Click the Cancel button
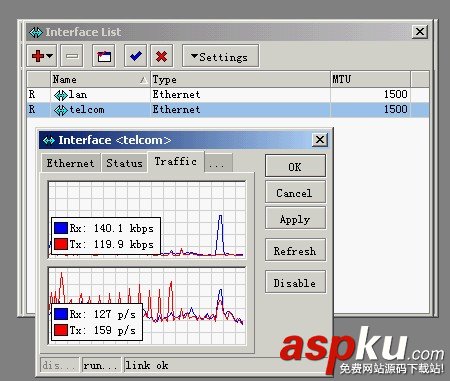Image resolution: width=450 pixels, height=381 pixels. pos(295,192)
